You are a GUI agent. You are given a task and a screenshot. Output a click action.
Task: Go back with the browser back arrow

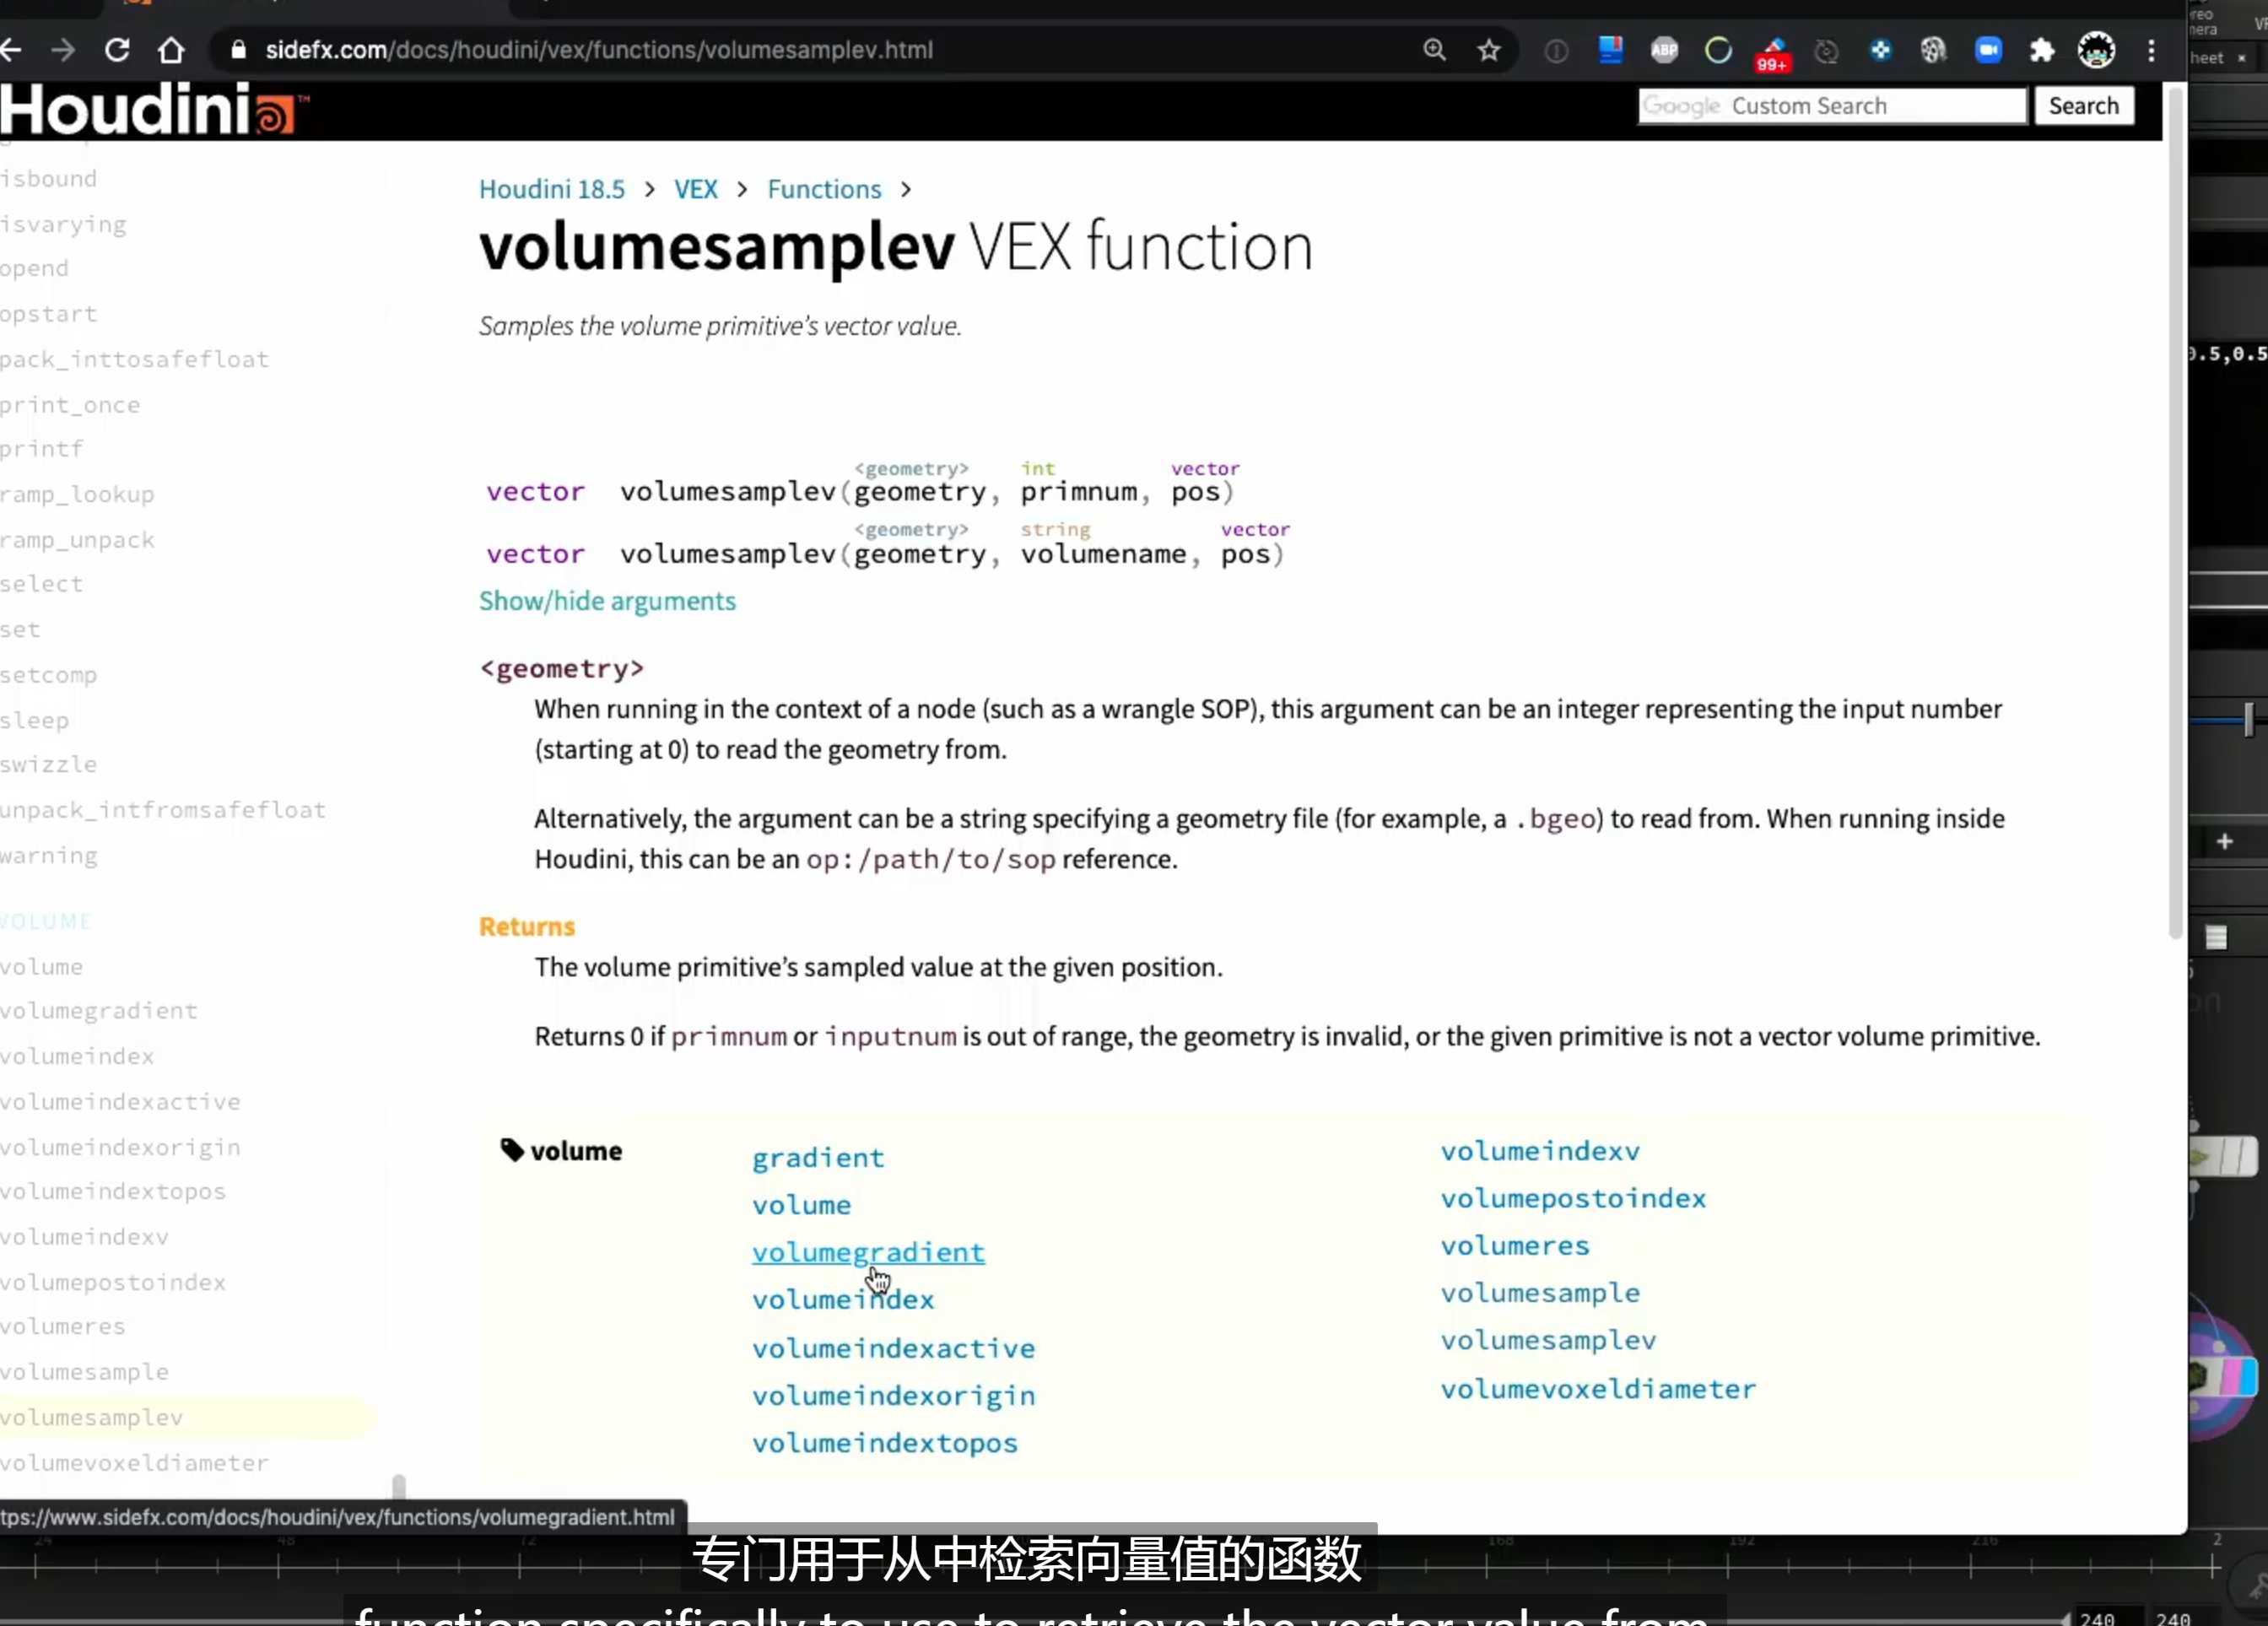[x=11, y=50]
